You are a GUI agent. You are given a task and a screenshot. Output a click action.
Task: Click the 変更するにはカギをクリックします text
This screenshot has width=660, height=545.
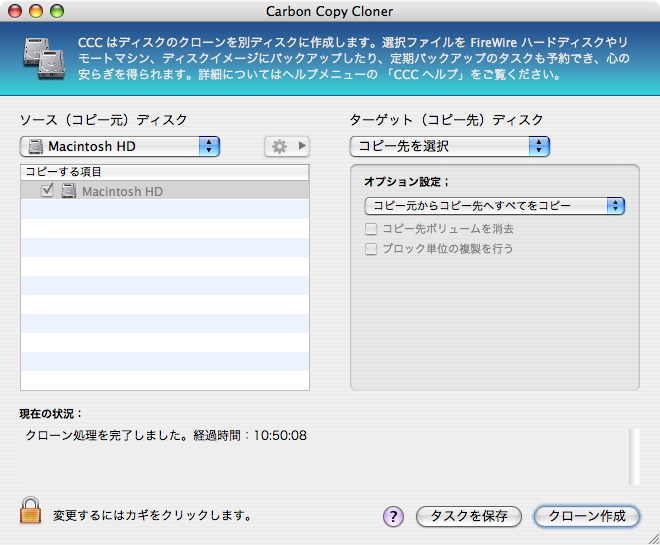point(152,516)
